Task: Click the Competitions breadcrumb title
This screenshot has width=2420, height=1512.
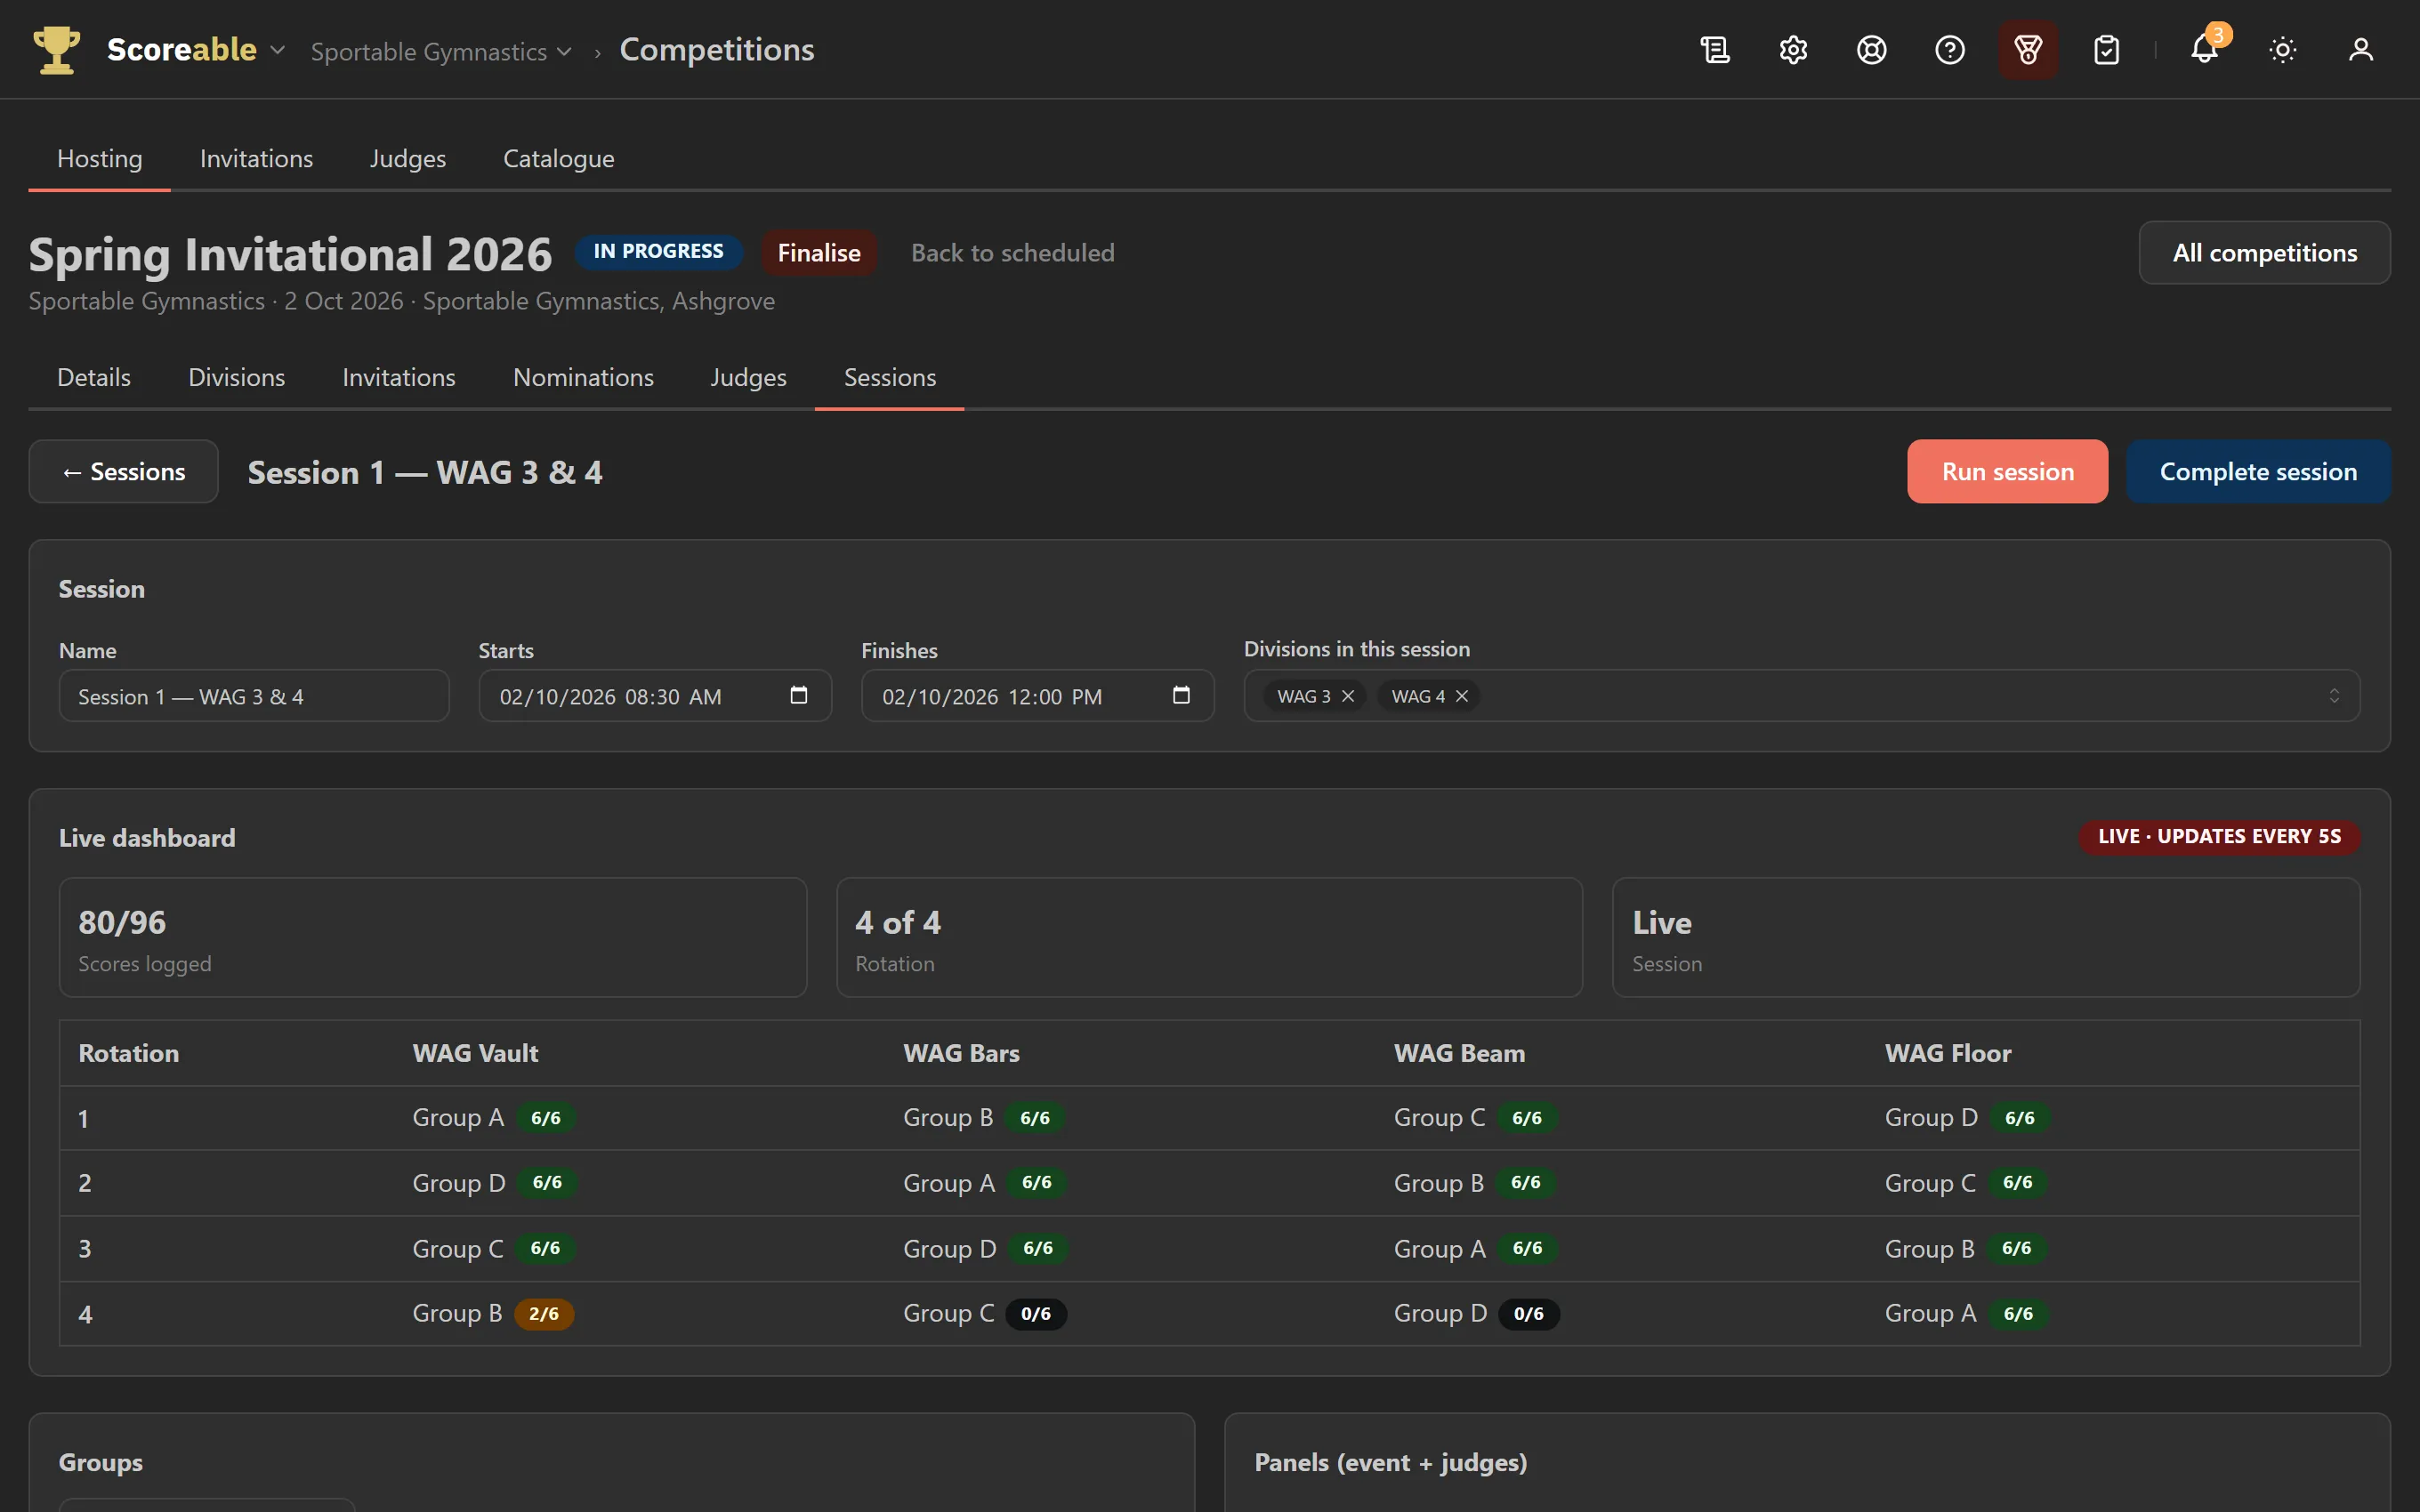Action: coord(716,49)
